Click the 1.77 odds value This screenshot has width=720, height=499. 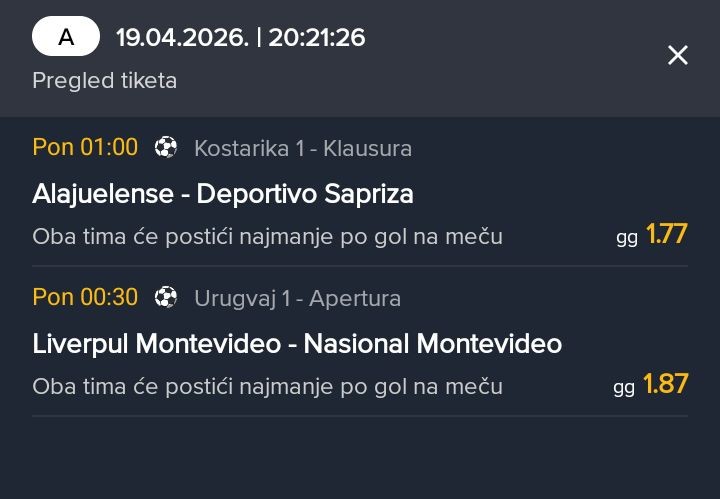pos(666,235)
